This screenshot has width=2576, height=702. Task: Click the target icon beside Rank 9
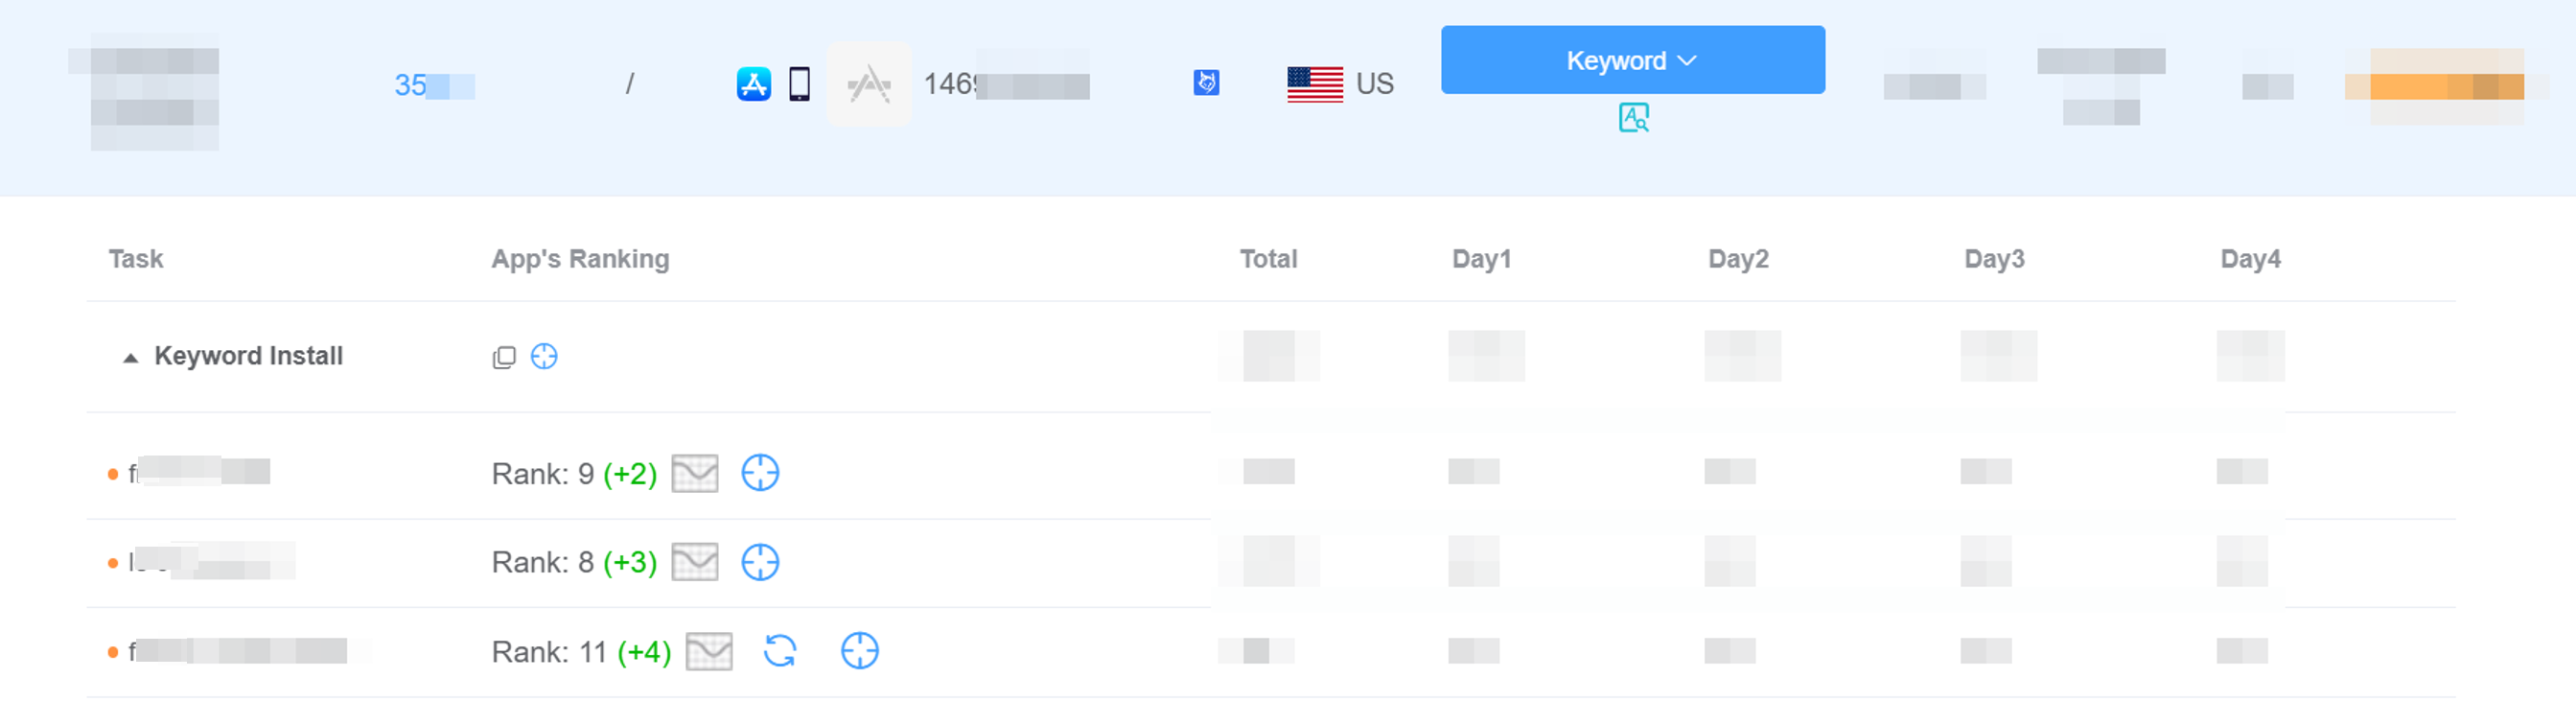760,473
